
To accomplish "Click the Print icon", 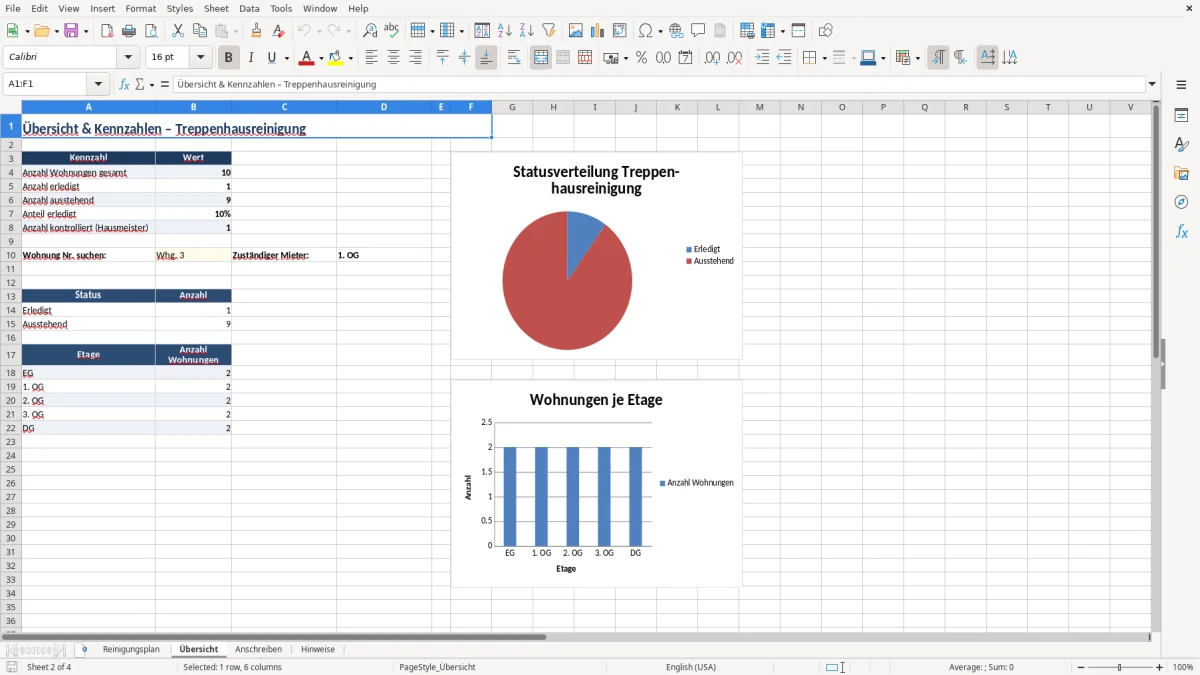I will coord(129,31).
